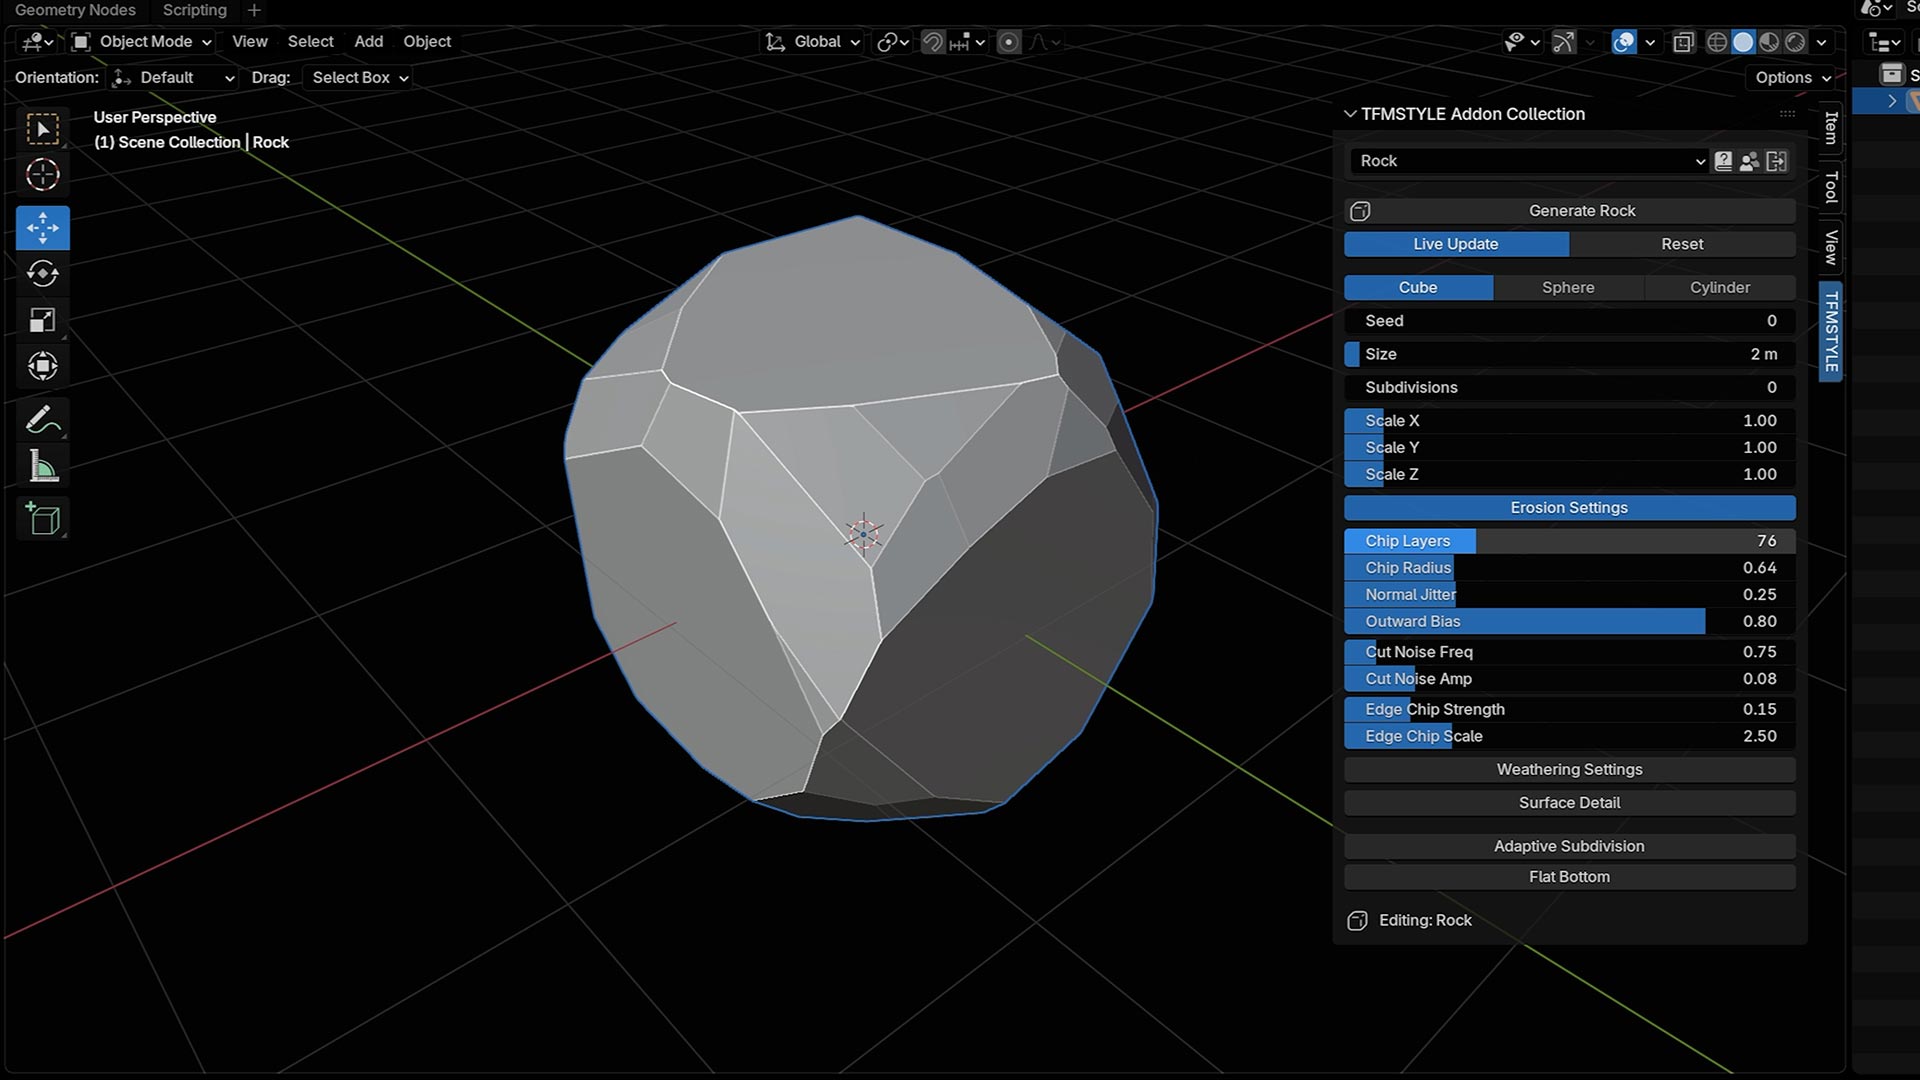Image resolution: width=1920 pixels, height=1080 pixels.
Task: Choose the Measure tool
Action: coord(42,466)
